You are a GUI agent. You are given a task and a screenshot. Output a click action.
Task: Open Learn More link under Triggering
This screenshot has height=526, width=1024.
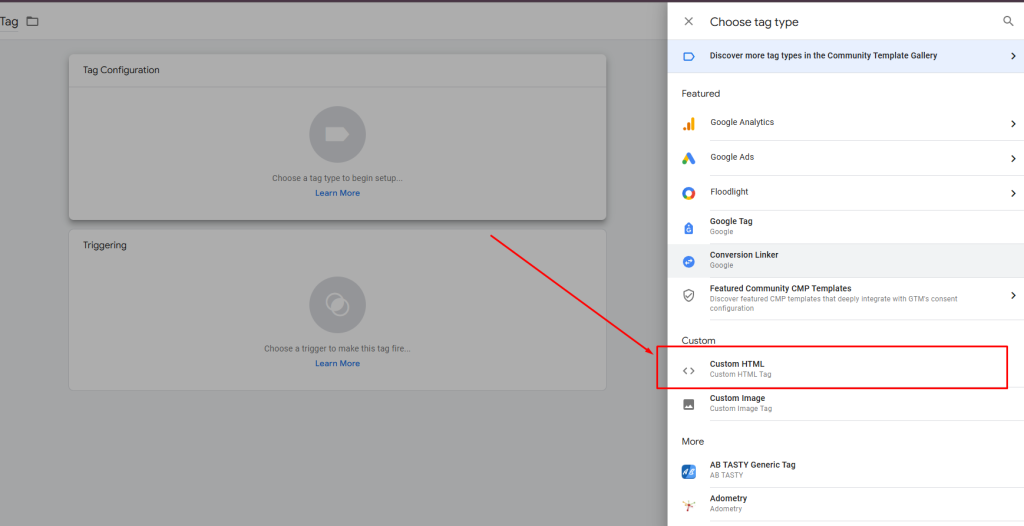(337, 363)
